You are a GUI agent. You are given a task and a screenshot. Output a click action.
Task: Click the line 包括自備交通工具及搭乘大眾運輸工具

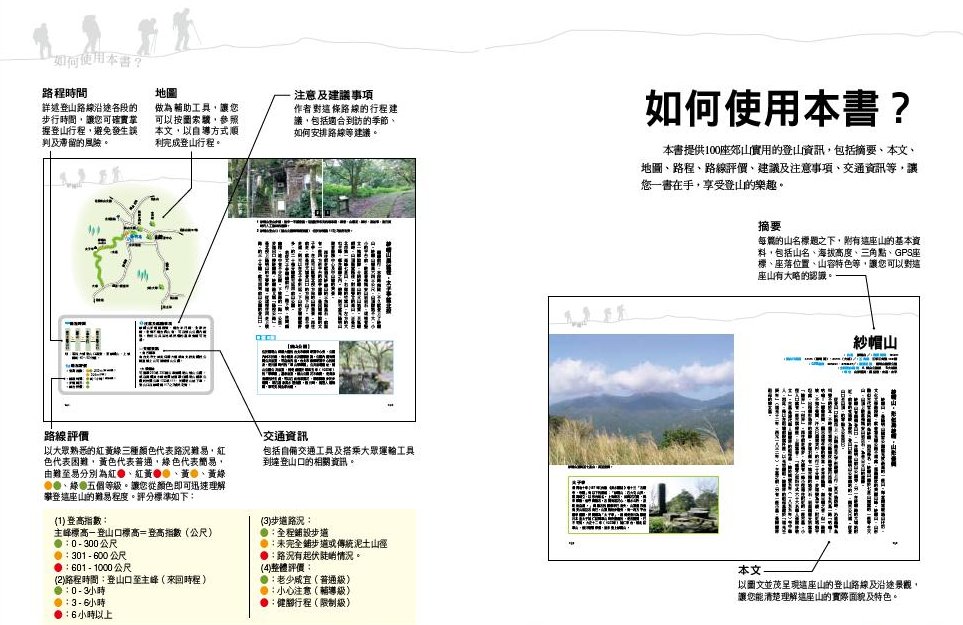[338, 450]
